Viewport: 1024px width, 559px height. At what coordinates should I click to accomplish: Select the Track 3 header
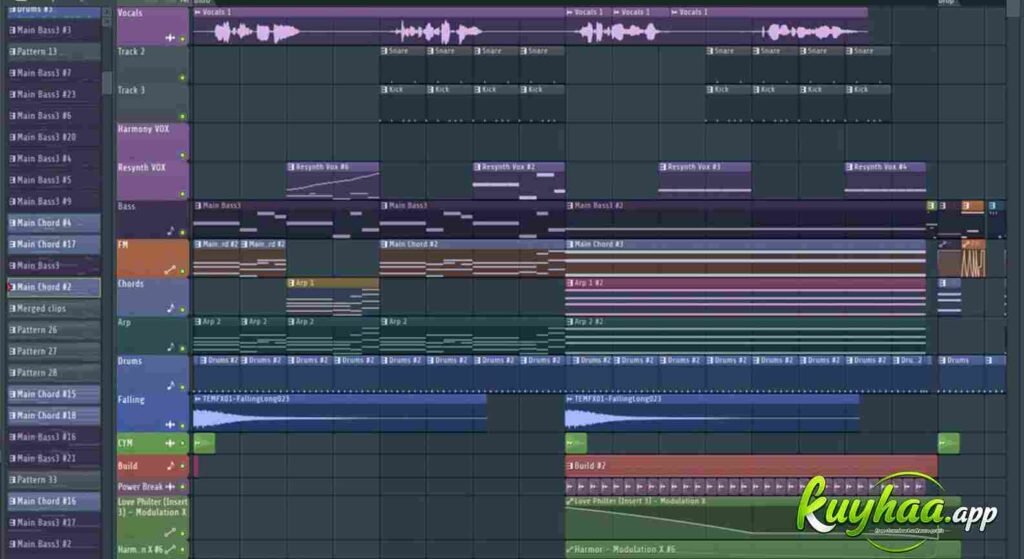coord(153,103)
